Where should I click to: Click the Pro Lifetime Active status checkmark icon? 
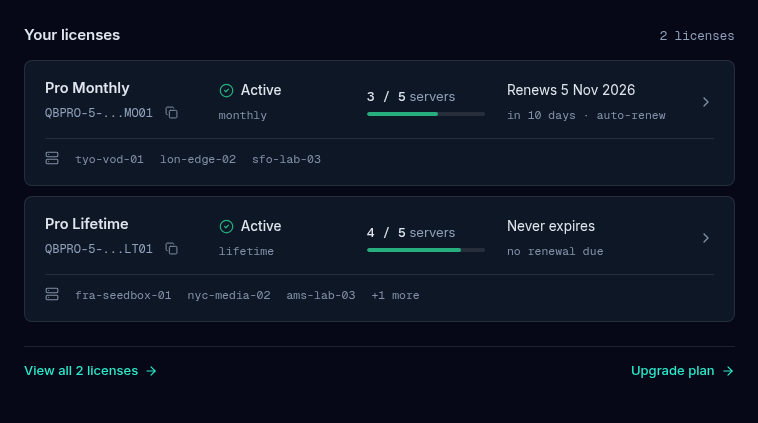point(226,226)
